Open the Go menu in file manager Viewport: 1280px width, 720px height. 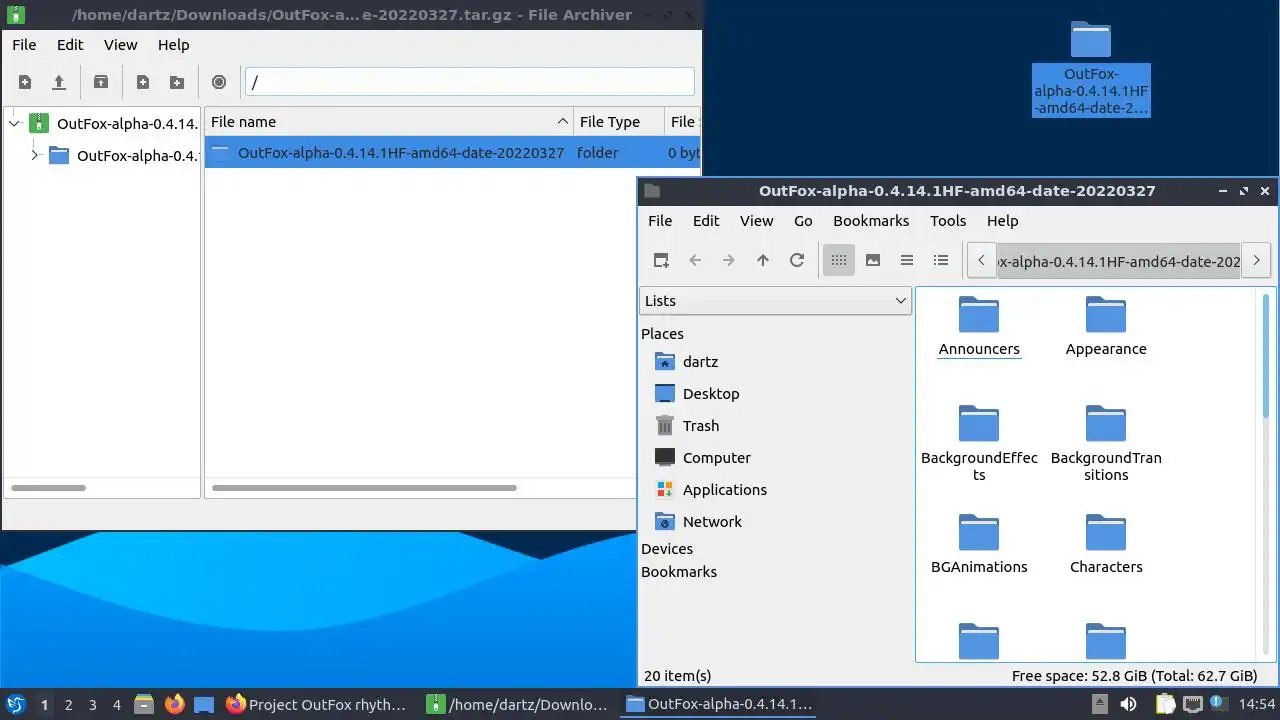point(803,221)
